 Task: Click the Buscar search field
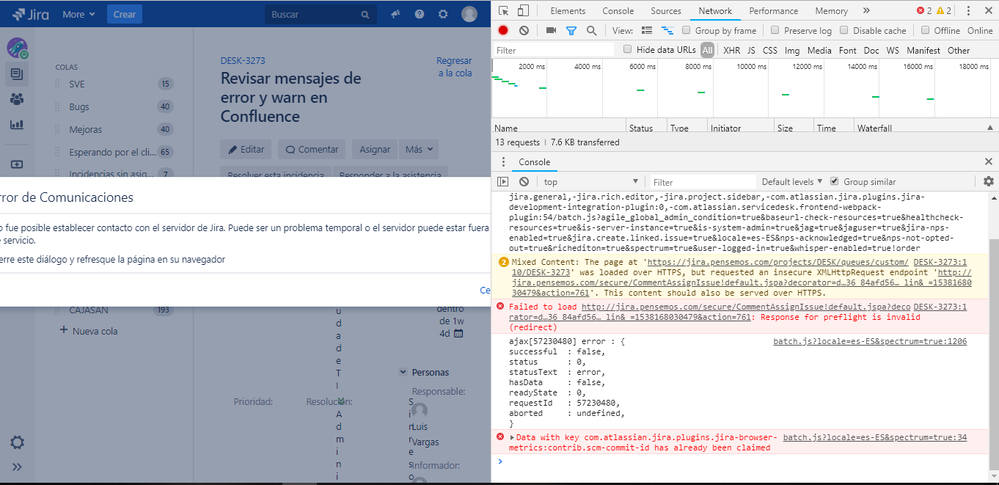[320, 15]
